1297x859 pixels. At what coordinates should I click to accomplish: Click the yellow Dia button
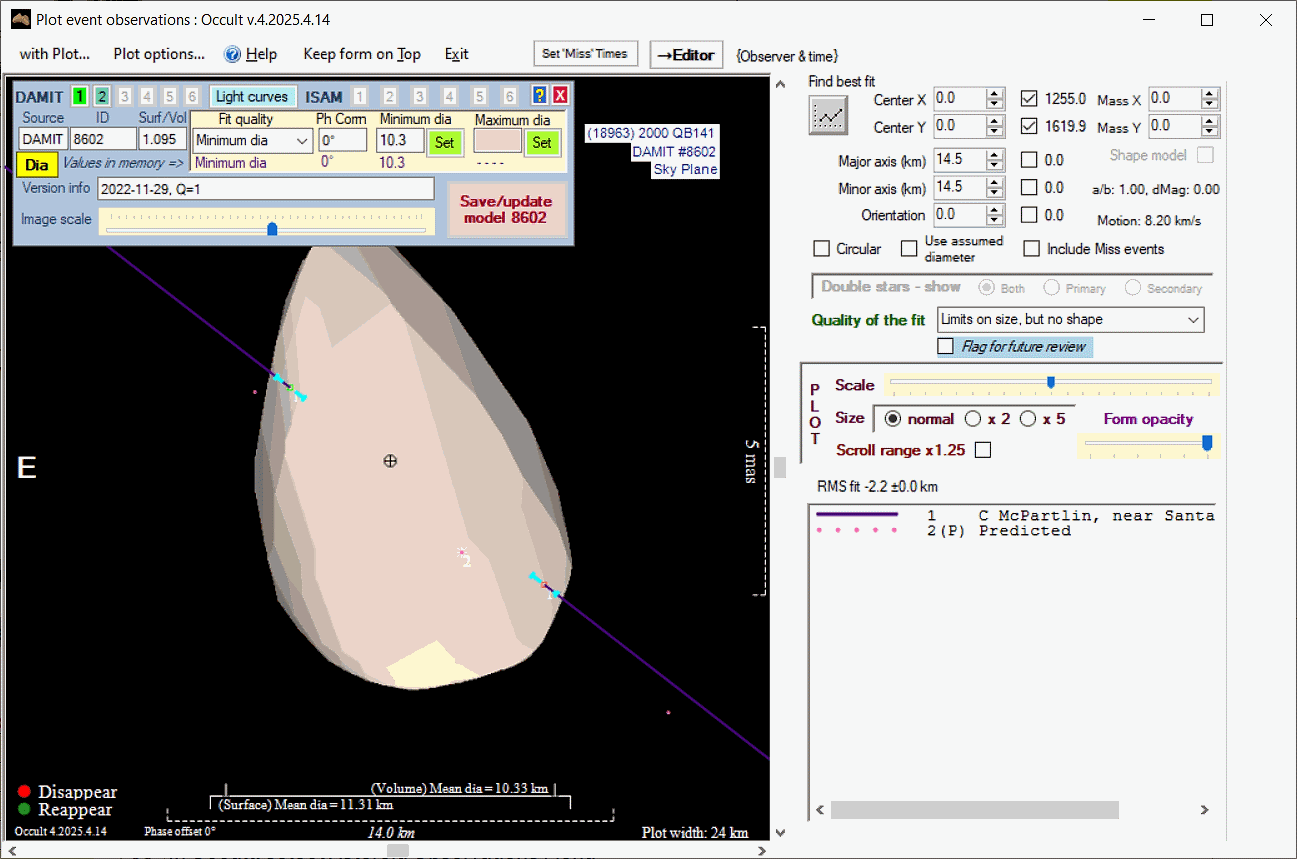36,165
